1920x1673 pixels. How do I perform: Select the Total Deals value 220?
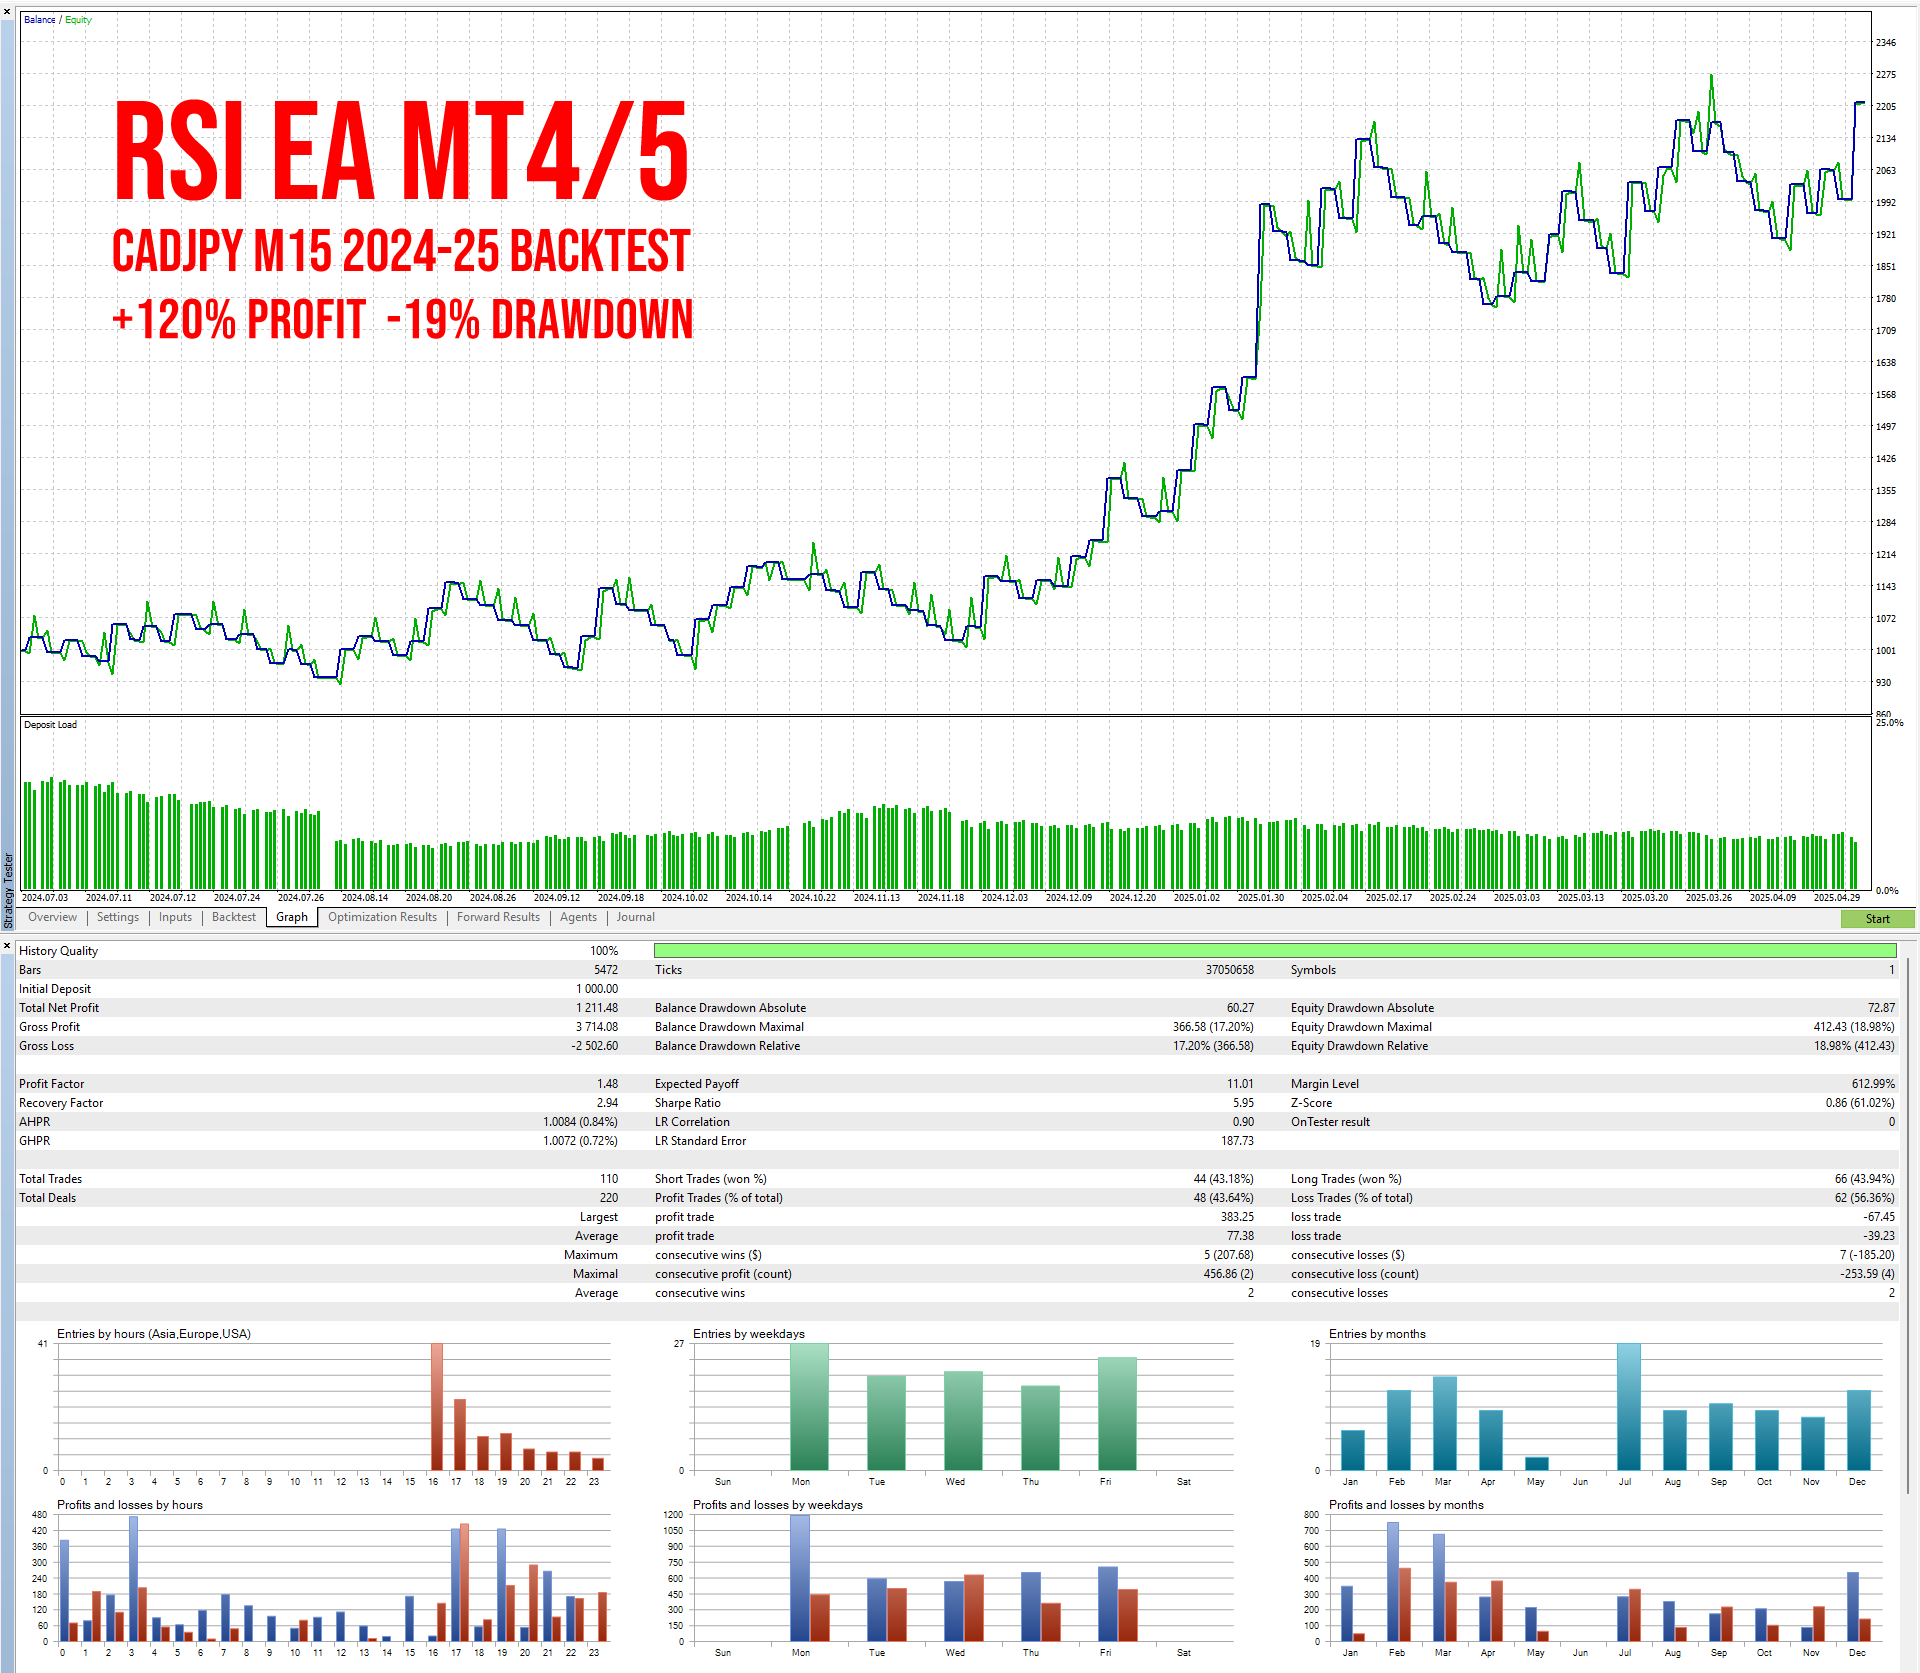pyautogui.click(x=609, y=1198)
